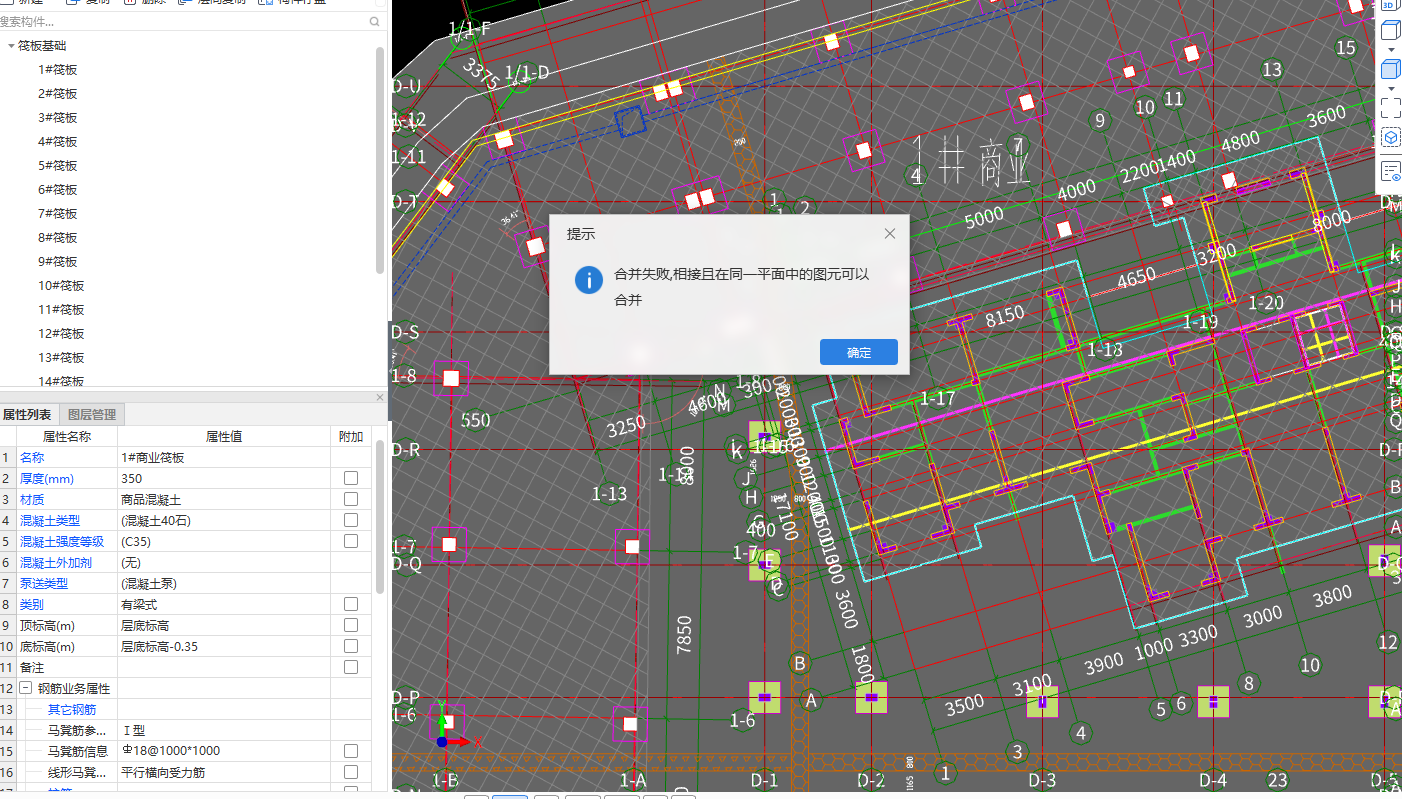The height and width of the screenshot is (799, 1402).
Task: Click the 属性值 column header
Action: pyautogui.click(x=224, y=436)
